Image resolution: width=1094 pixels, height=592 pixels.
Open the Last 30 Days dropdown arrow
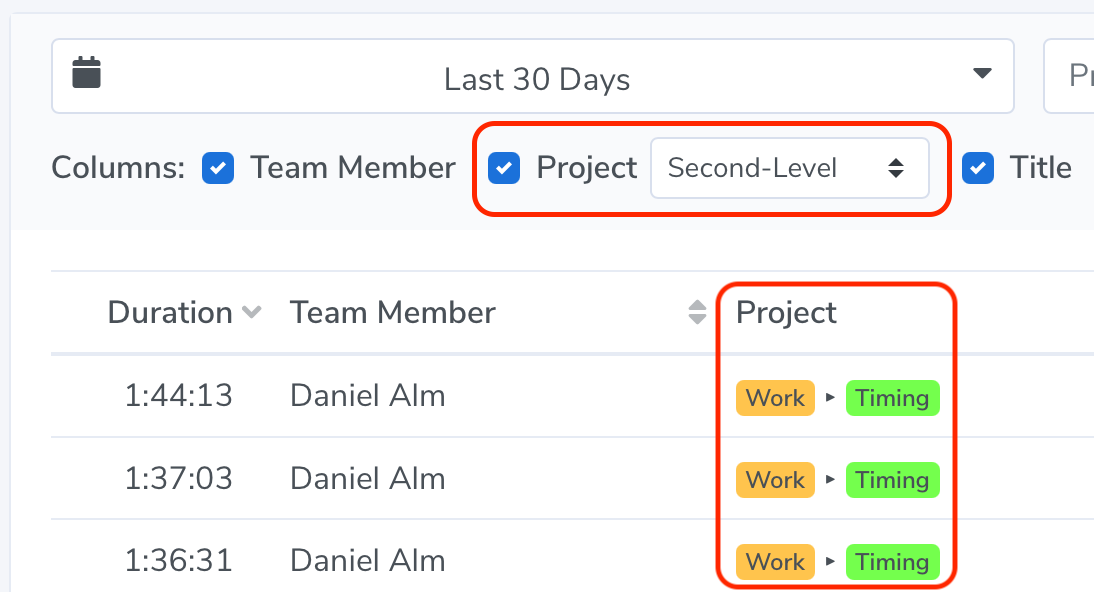[982, 73]
